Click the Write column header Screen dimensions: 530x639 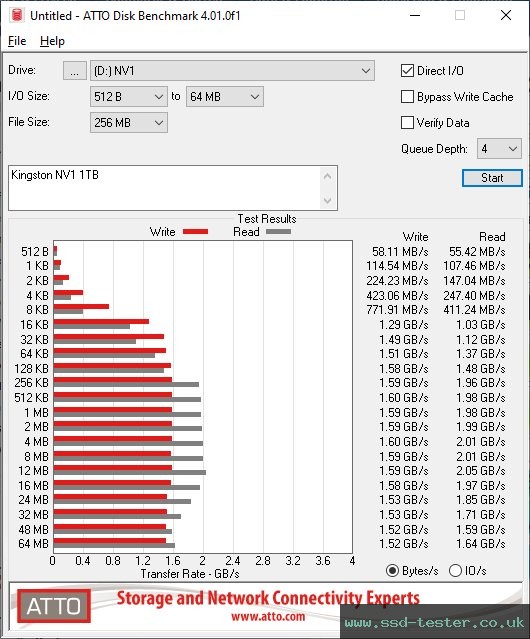[x=416, y=237]
